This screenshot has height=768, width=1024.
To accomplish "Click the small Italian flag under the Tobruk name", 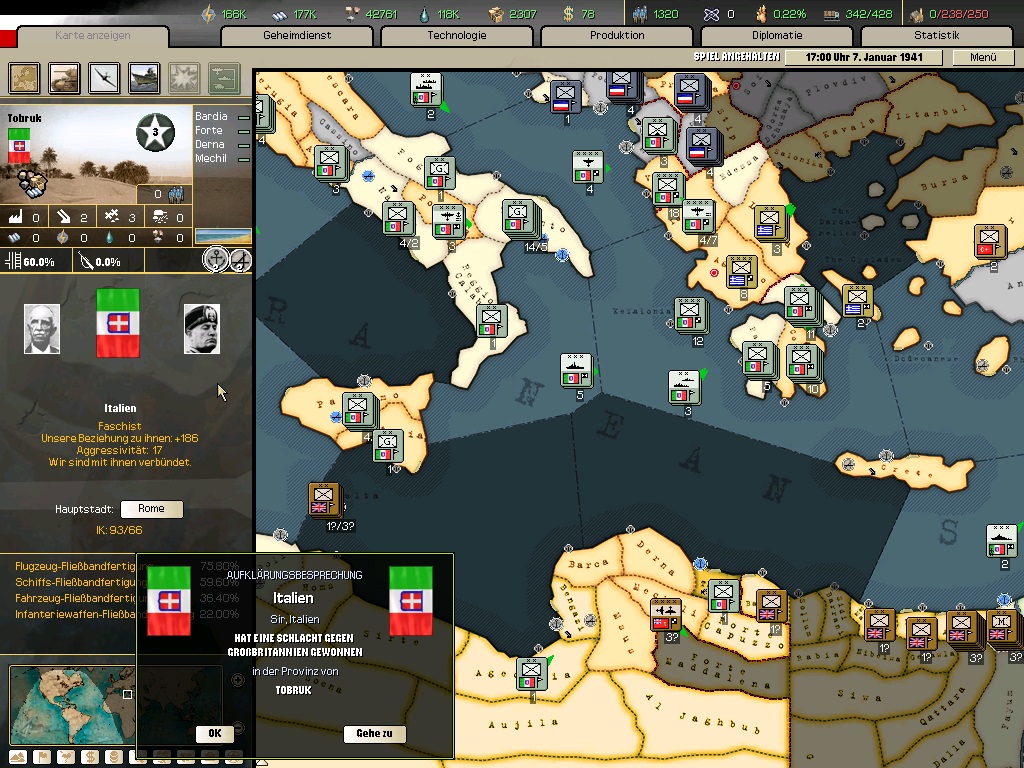I will tap(20, 150).
